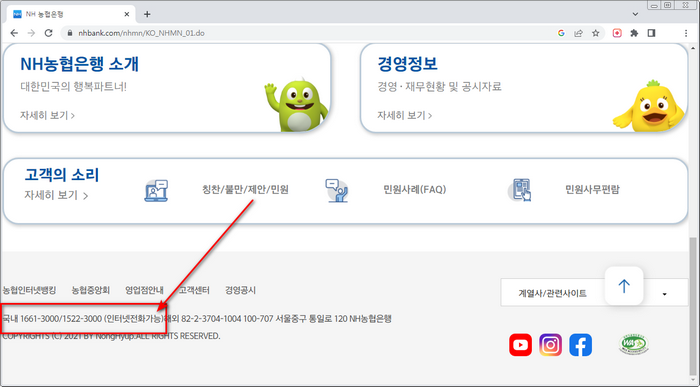This screenshot has width=700, height=387.
Task: Expand the 계열사/관련사이트 dropdown
Action: coord(594,293)
